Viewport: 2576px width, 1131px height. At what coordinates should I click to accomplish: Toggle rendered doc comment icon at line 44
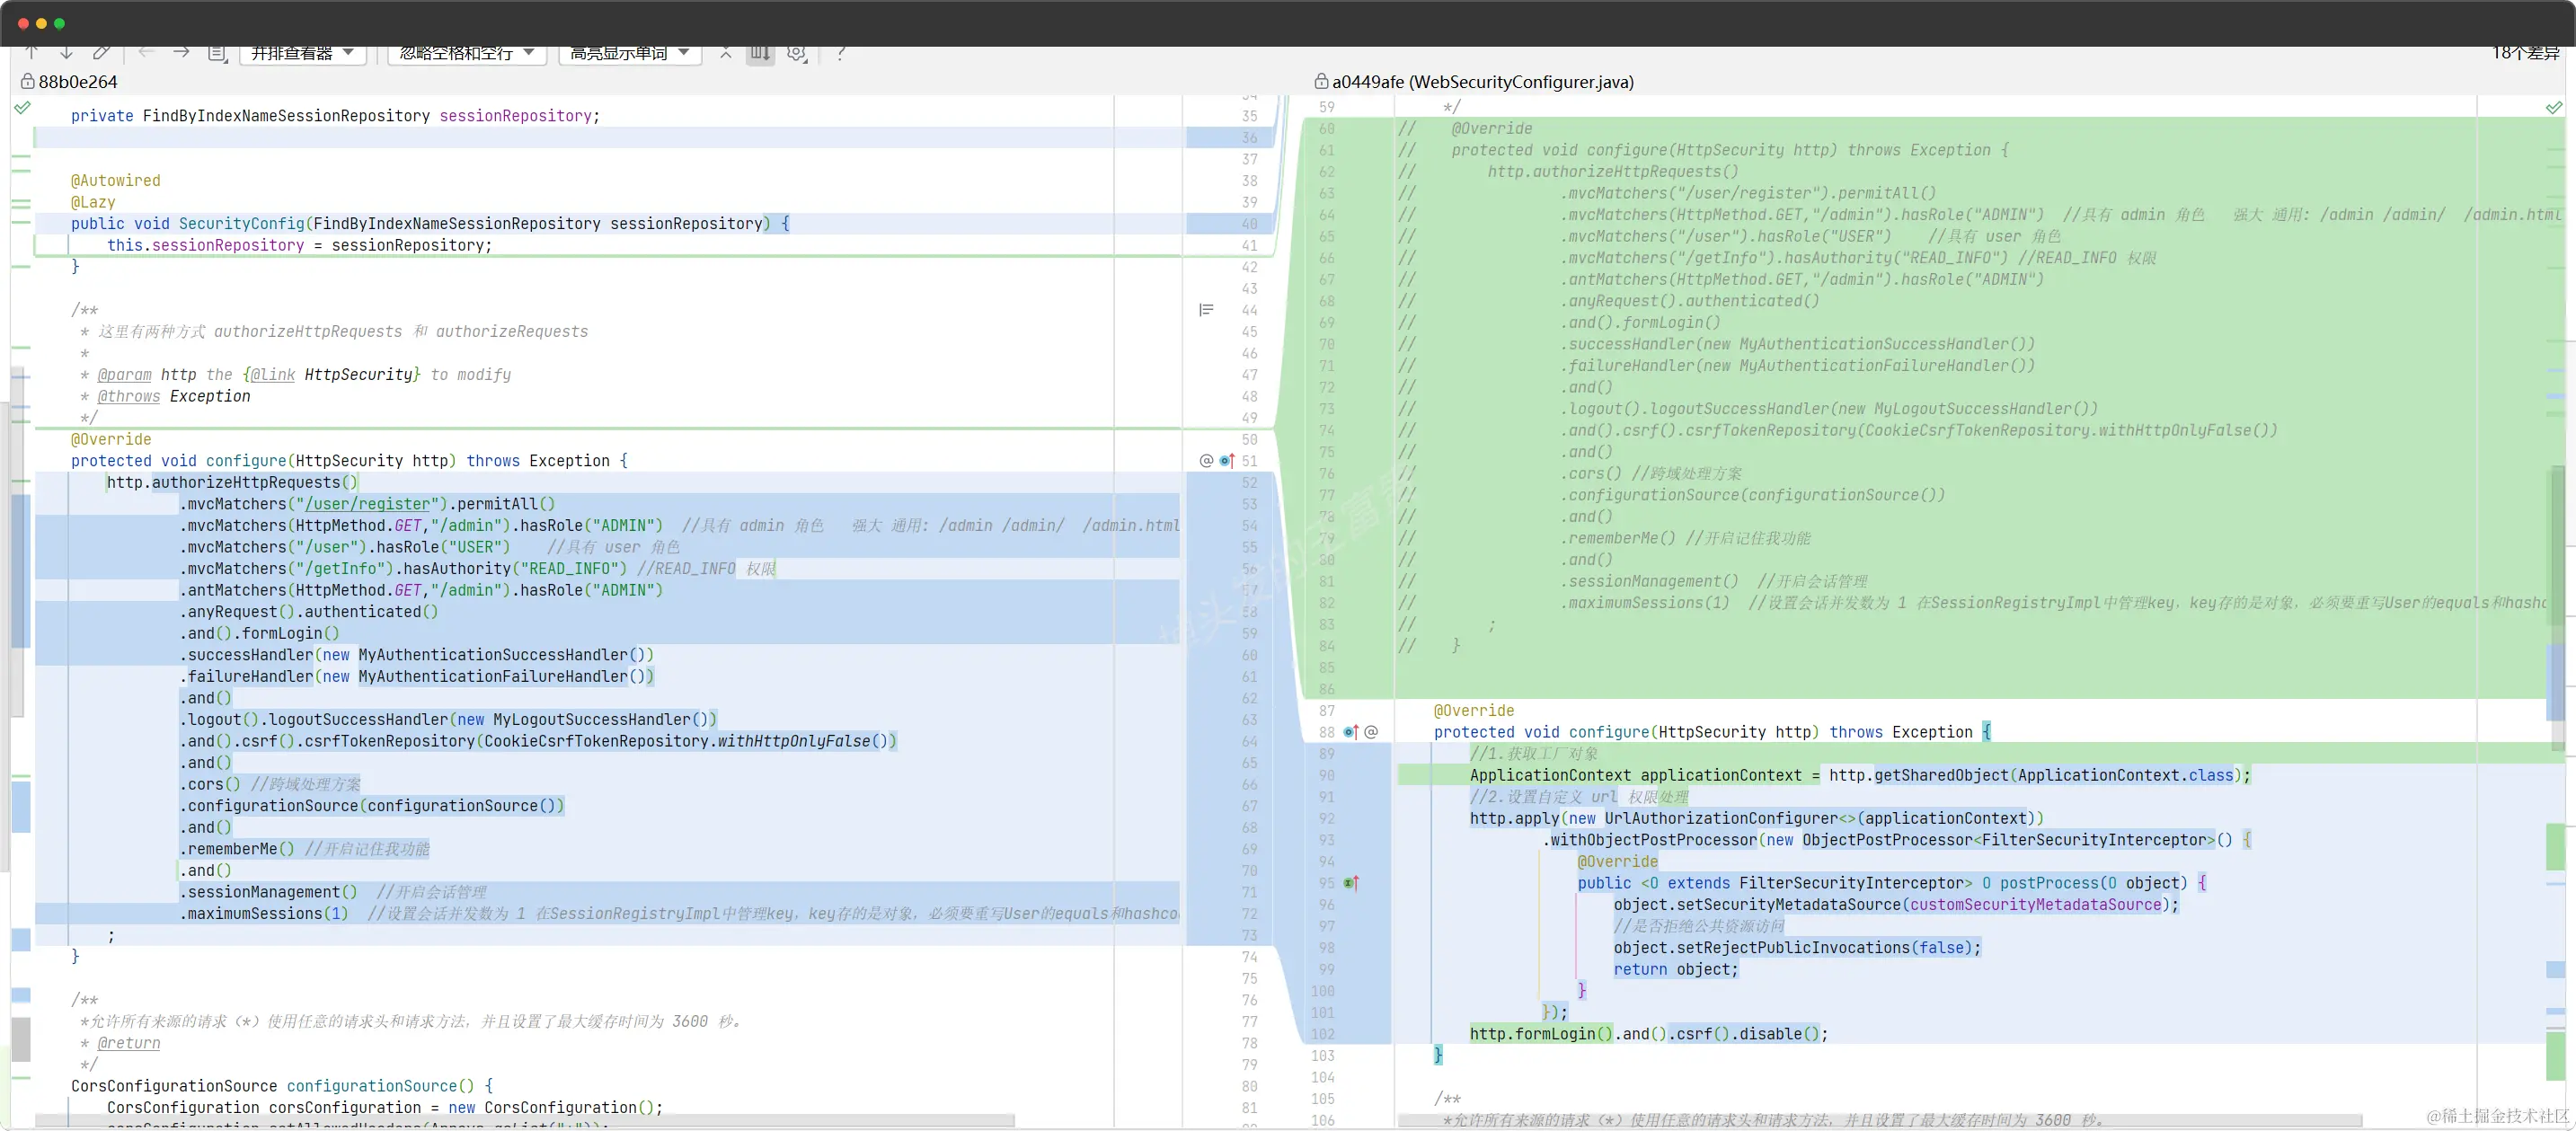click(1206, 310)
